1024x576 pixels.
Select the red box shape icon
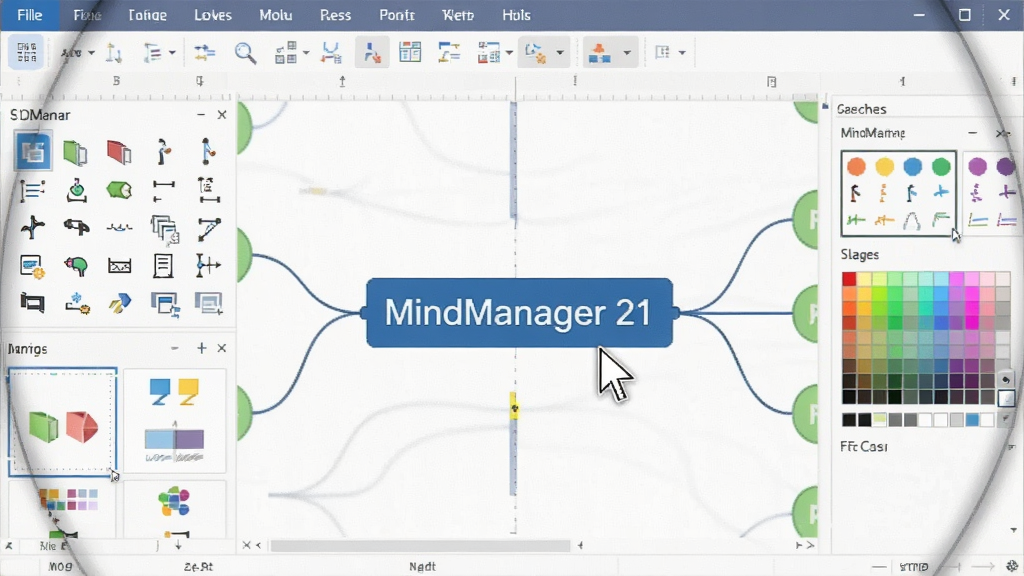(x=119, y=152)
